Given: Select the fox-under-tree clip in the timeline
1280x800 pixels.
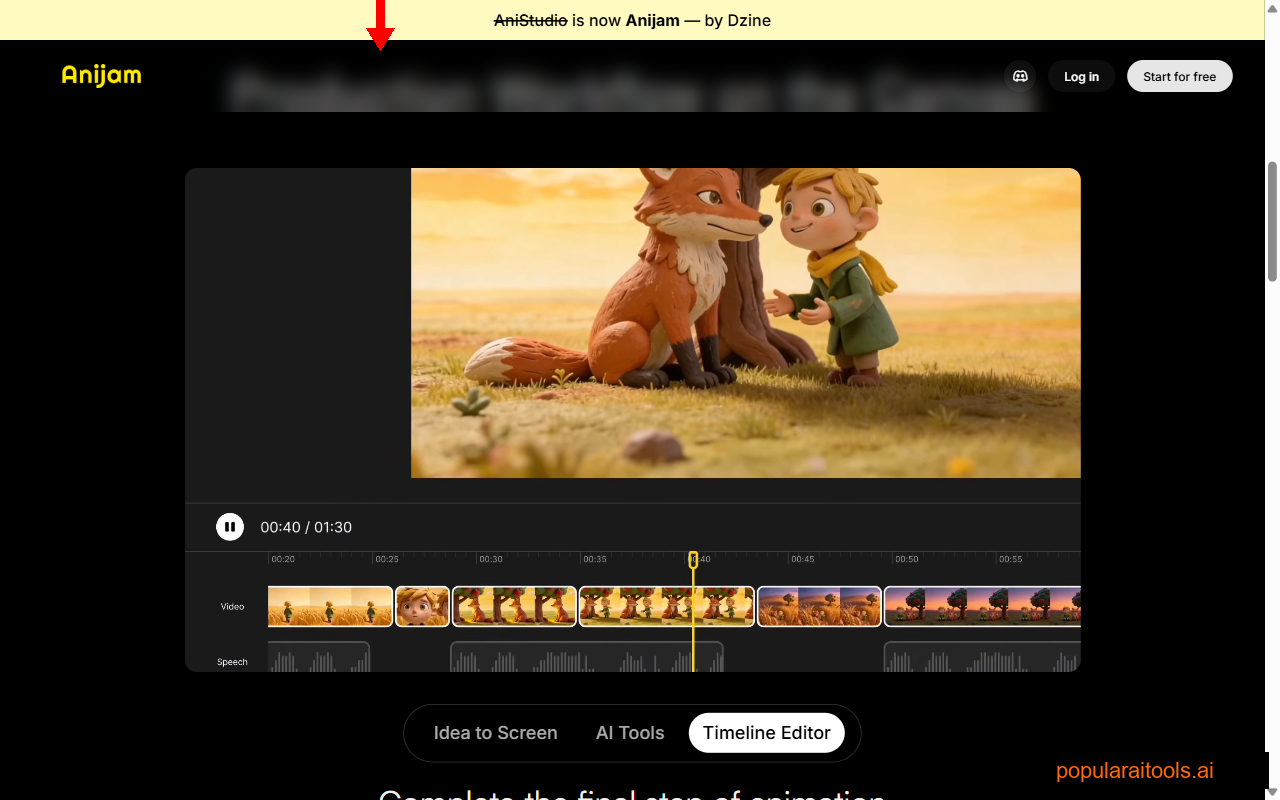Looking at the screenshot, I should [x=514, y=606].
